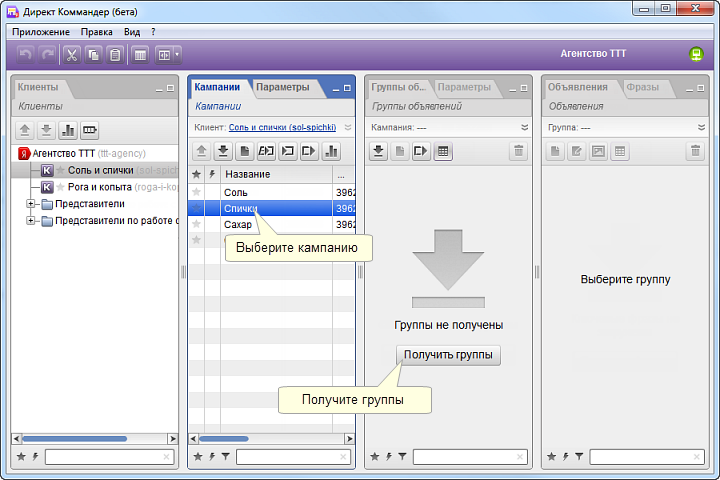Click the export campaigns icon
This screenshot has width=720, height=480.
pyautogui.click(x=309, y=151)
